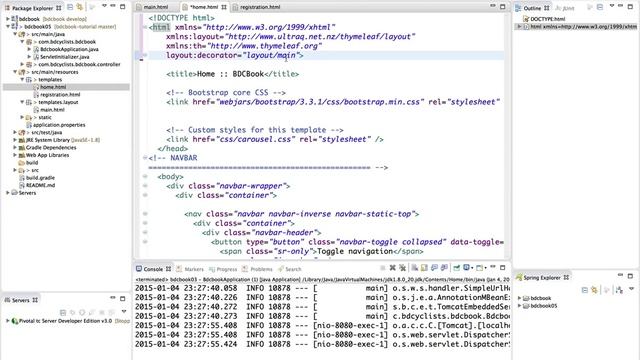
Task: Select ServletInitializer.java file
Action: click(64, 57)
